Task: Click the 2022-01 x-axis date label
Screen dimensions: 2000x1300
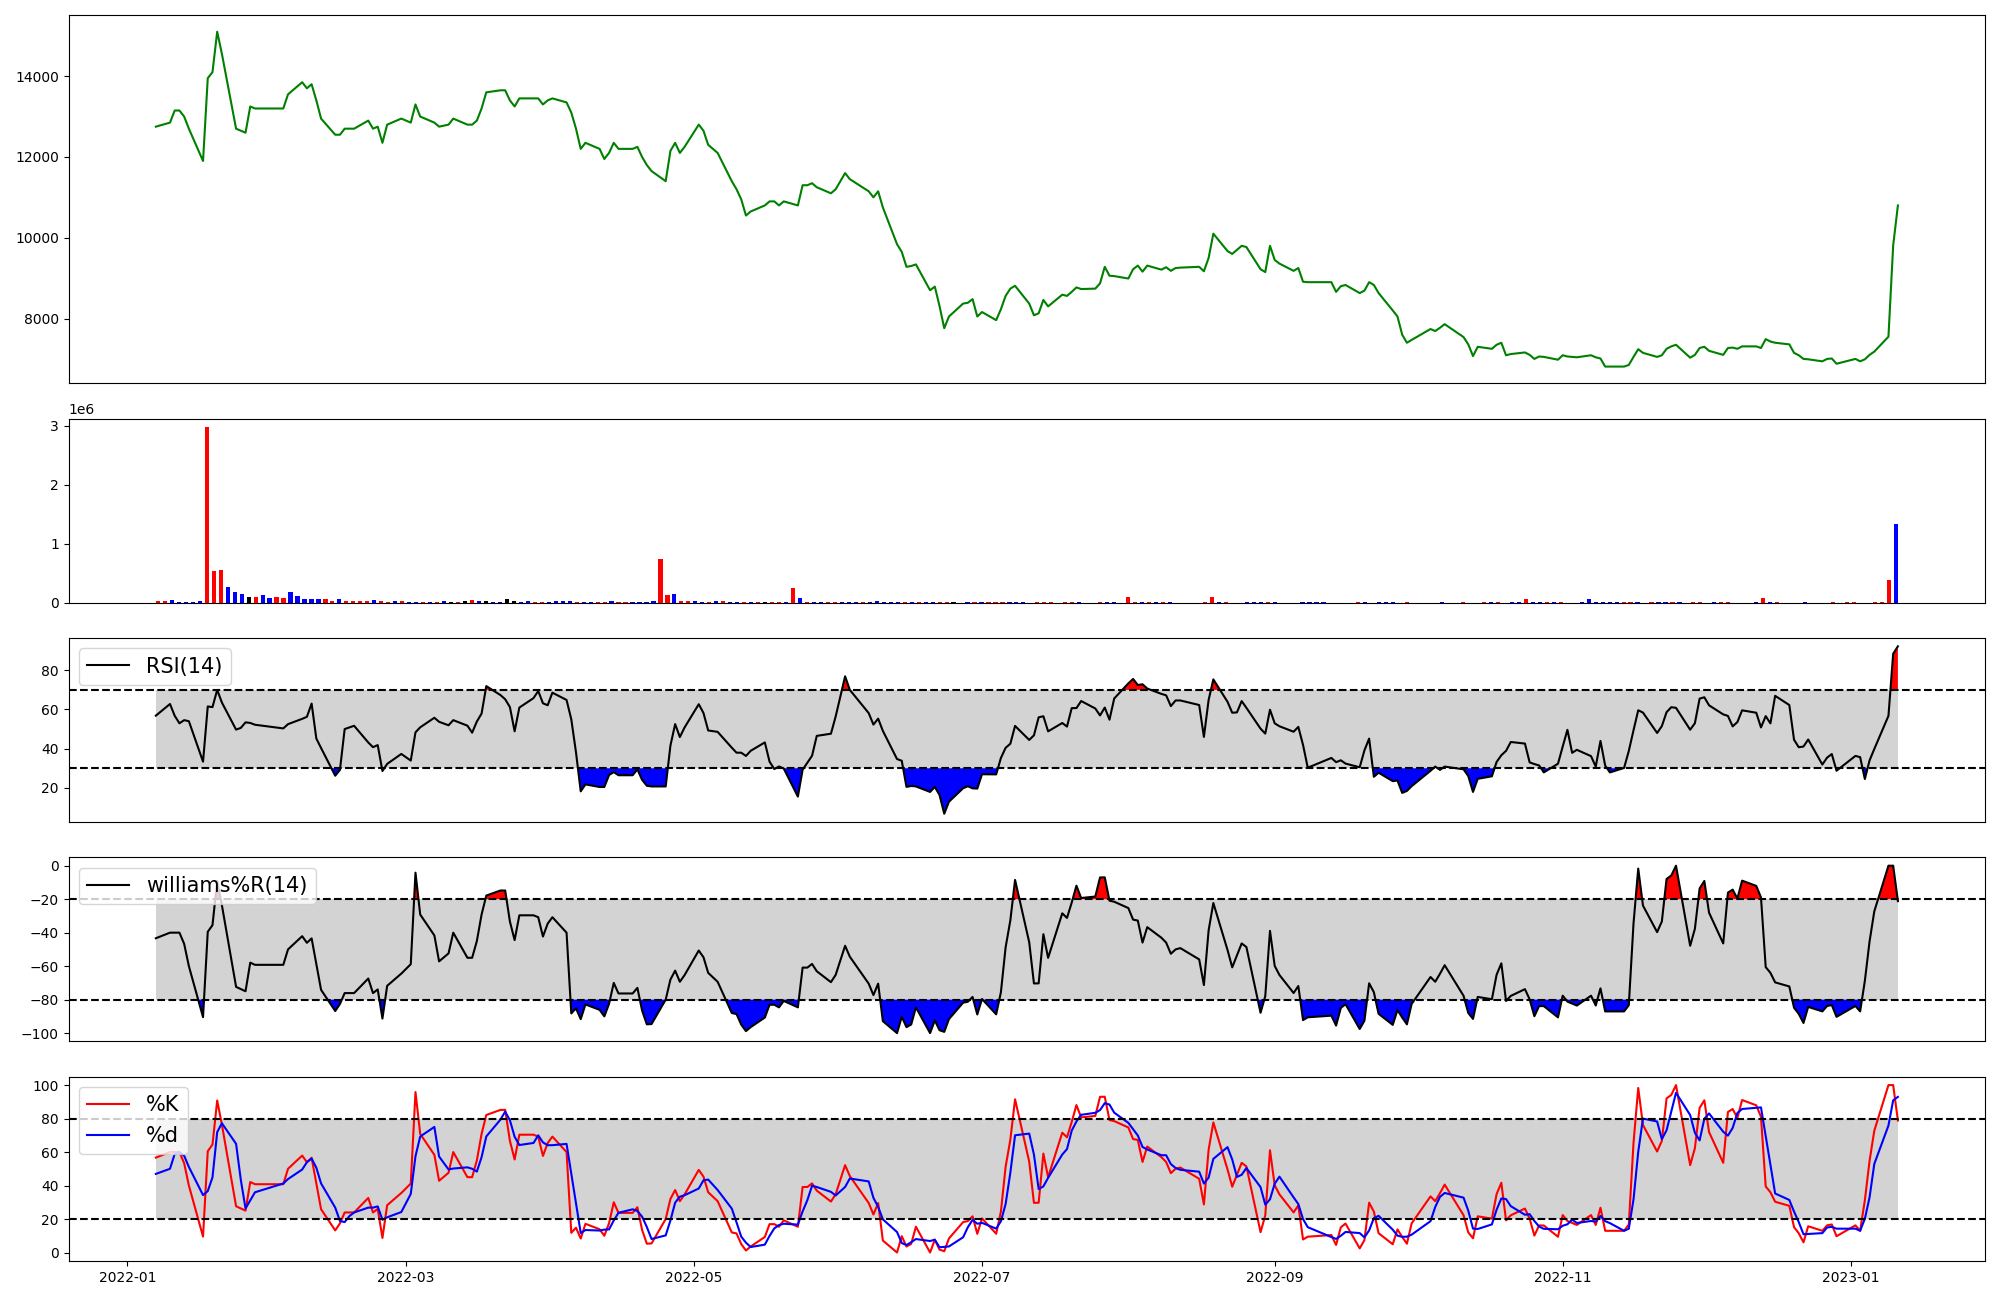Action: pos(127,1277)
